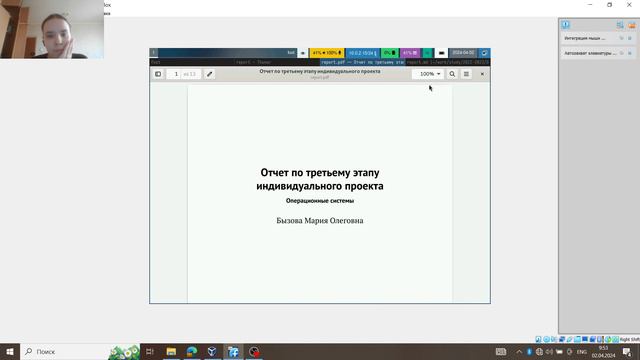Click the 2024-04-02 date block in status bar
The image size is (640, 360).
coord(463,53)
